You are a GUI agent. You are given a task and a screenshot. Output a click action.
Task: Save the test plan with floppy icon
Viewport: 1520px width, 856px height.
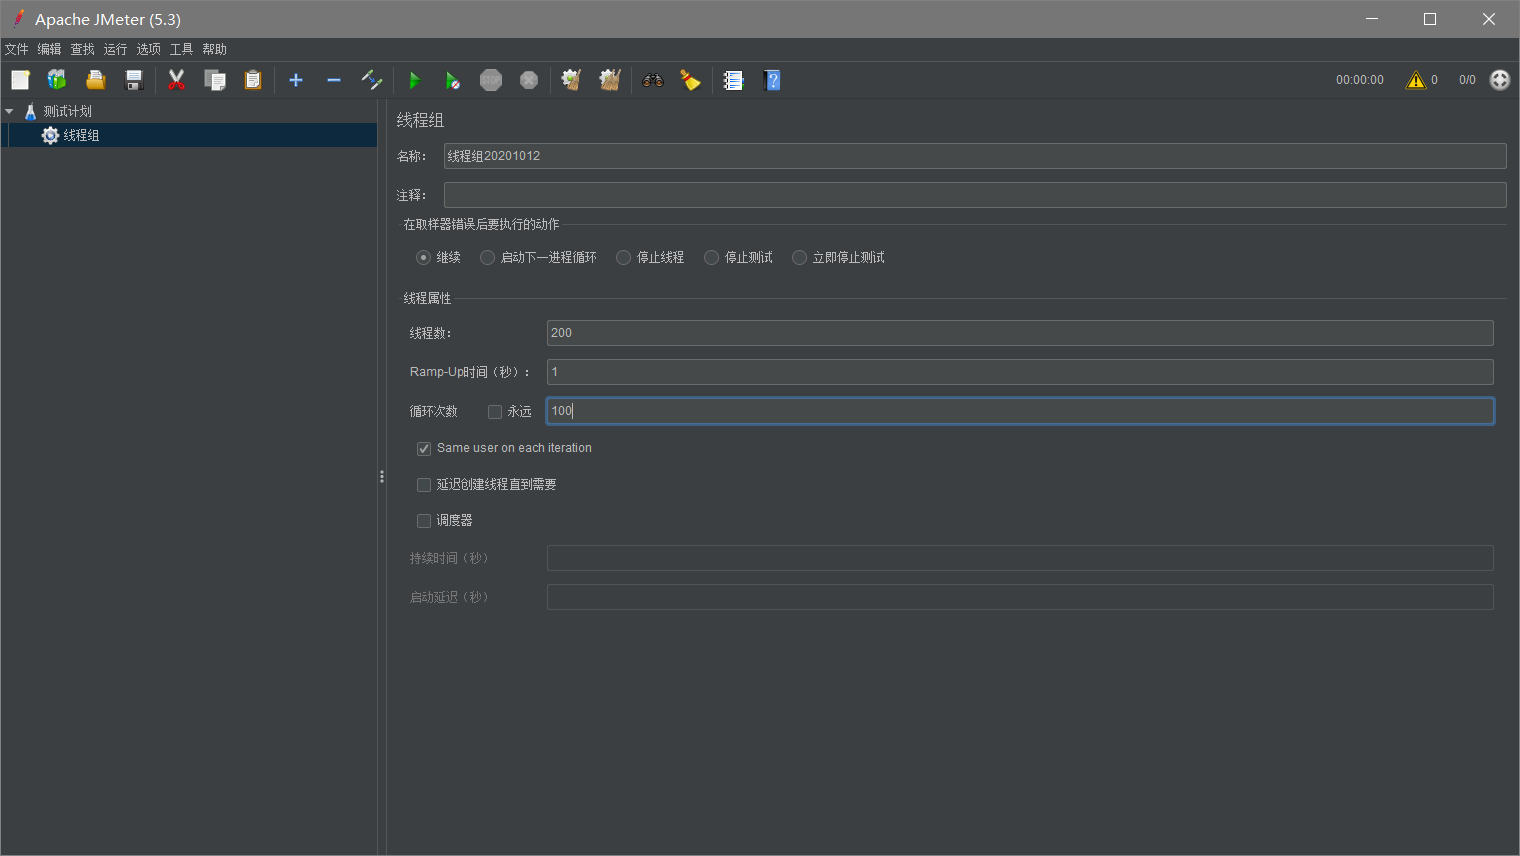[x=134, y=80]
